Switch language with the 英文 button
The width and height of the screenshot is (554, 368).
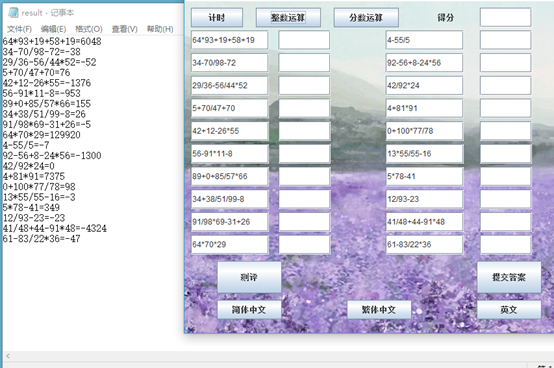pyautogui.click(x=509, y=310)
